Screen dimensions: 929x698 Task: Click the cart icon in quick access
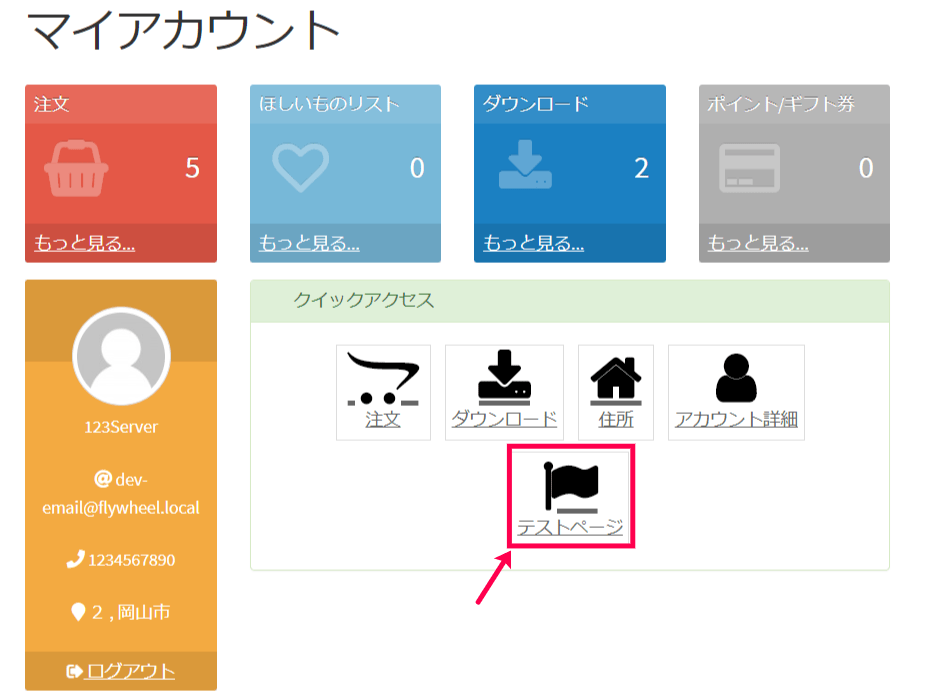(383, 379)
